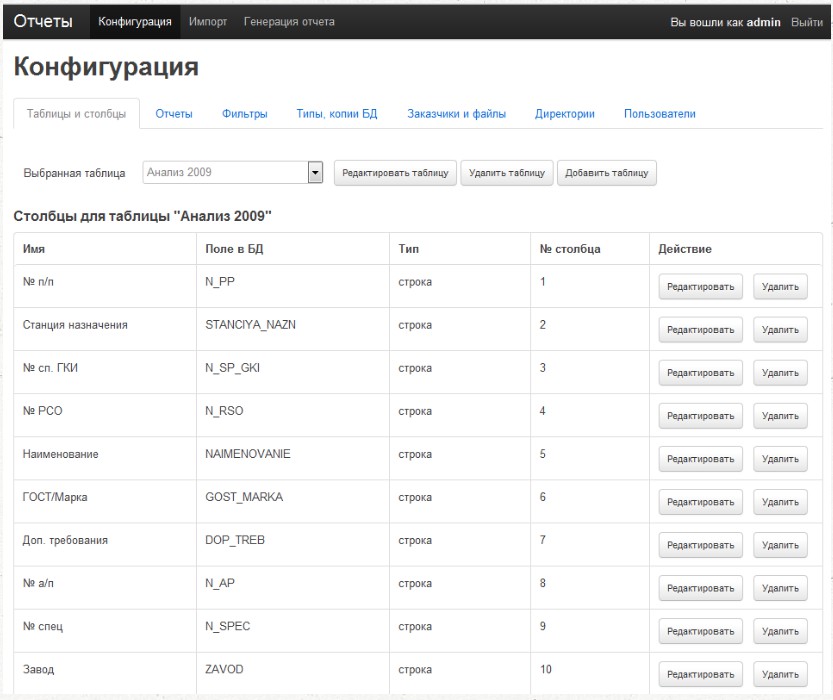Edit the № спец row
Screen dimensions: 833x700
pos(700,631)
